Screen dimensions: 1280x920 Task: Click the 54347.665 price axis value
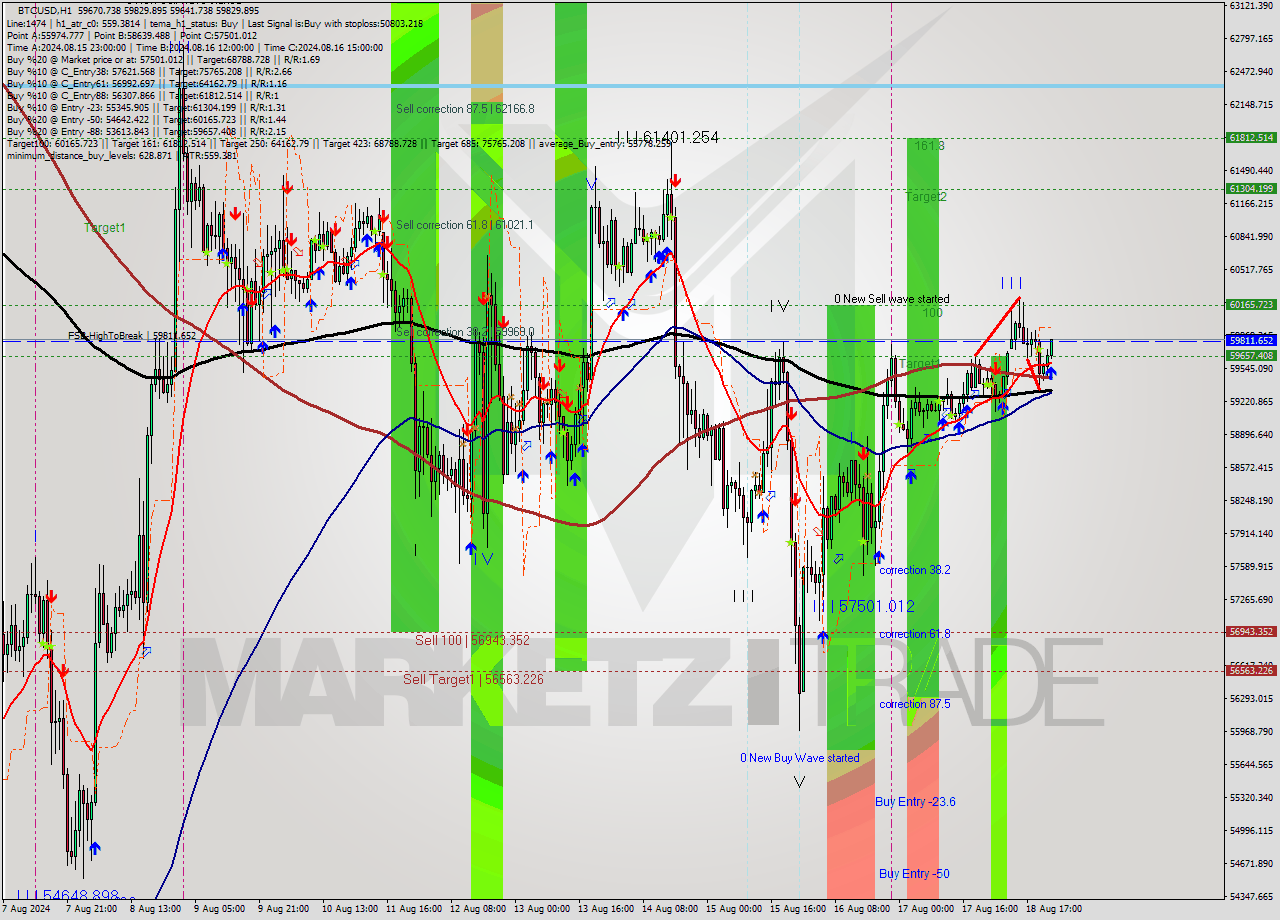pyautogui.click(x=1251, y=897)
